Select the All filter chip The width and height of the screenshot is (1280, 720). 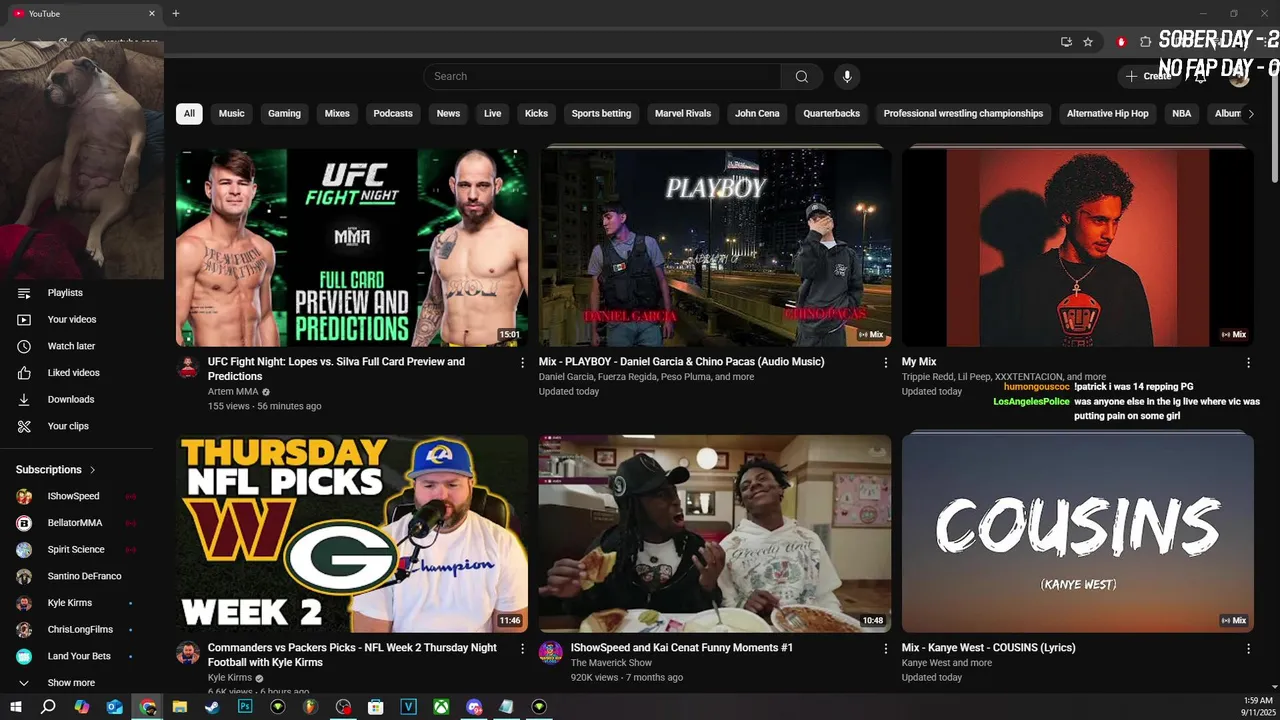pyautogui.click(x=189, y=114)
